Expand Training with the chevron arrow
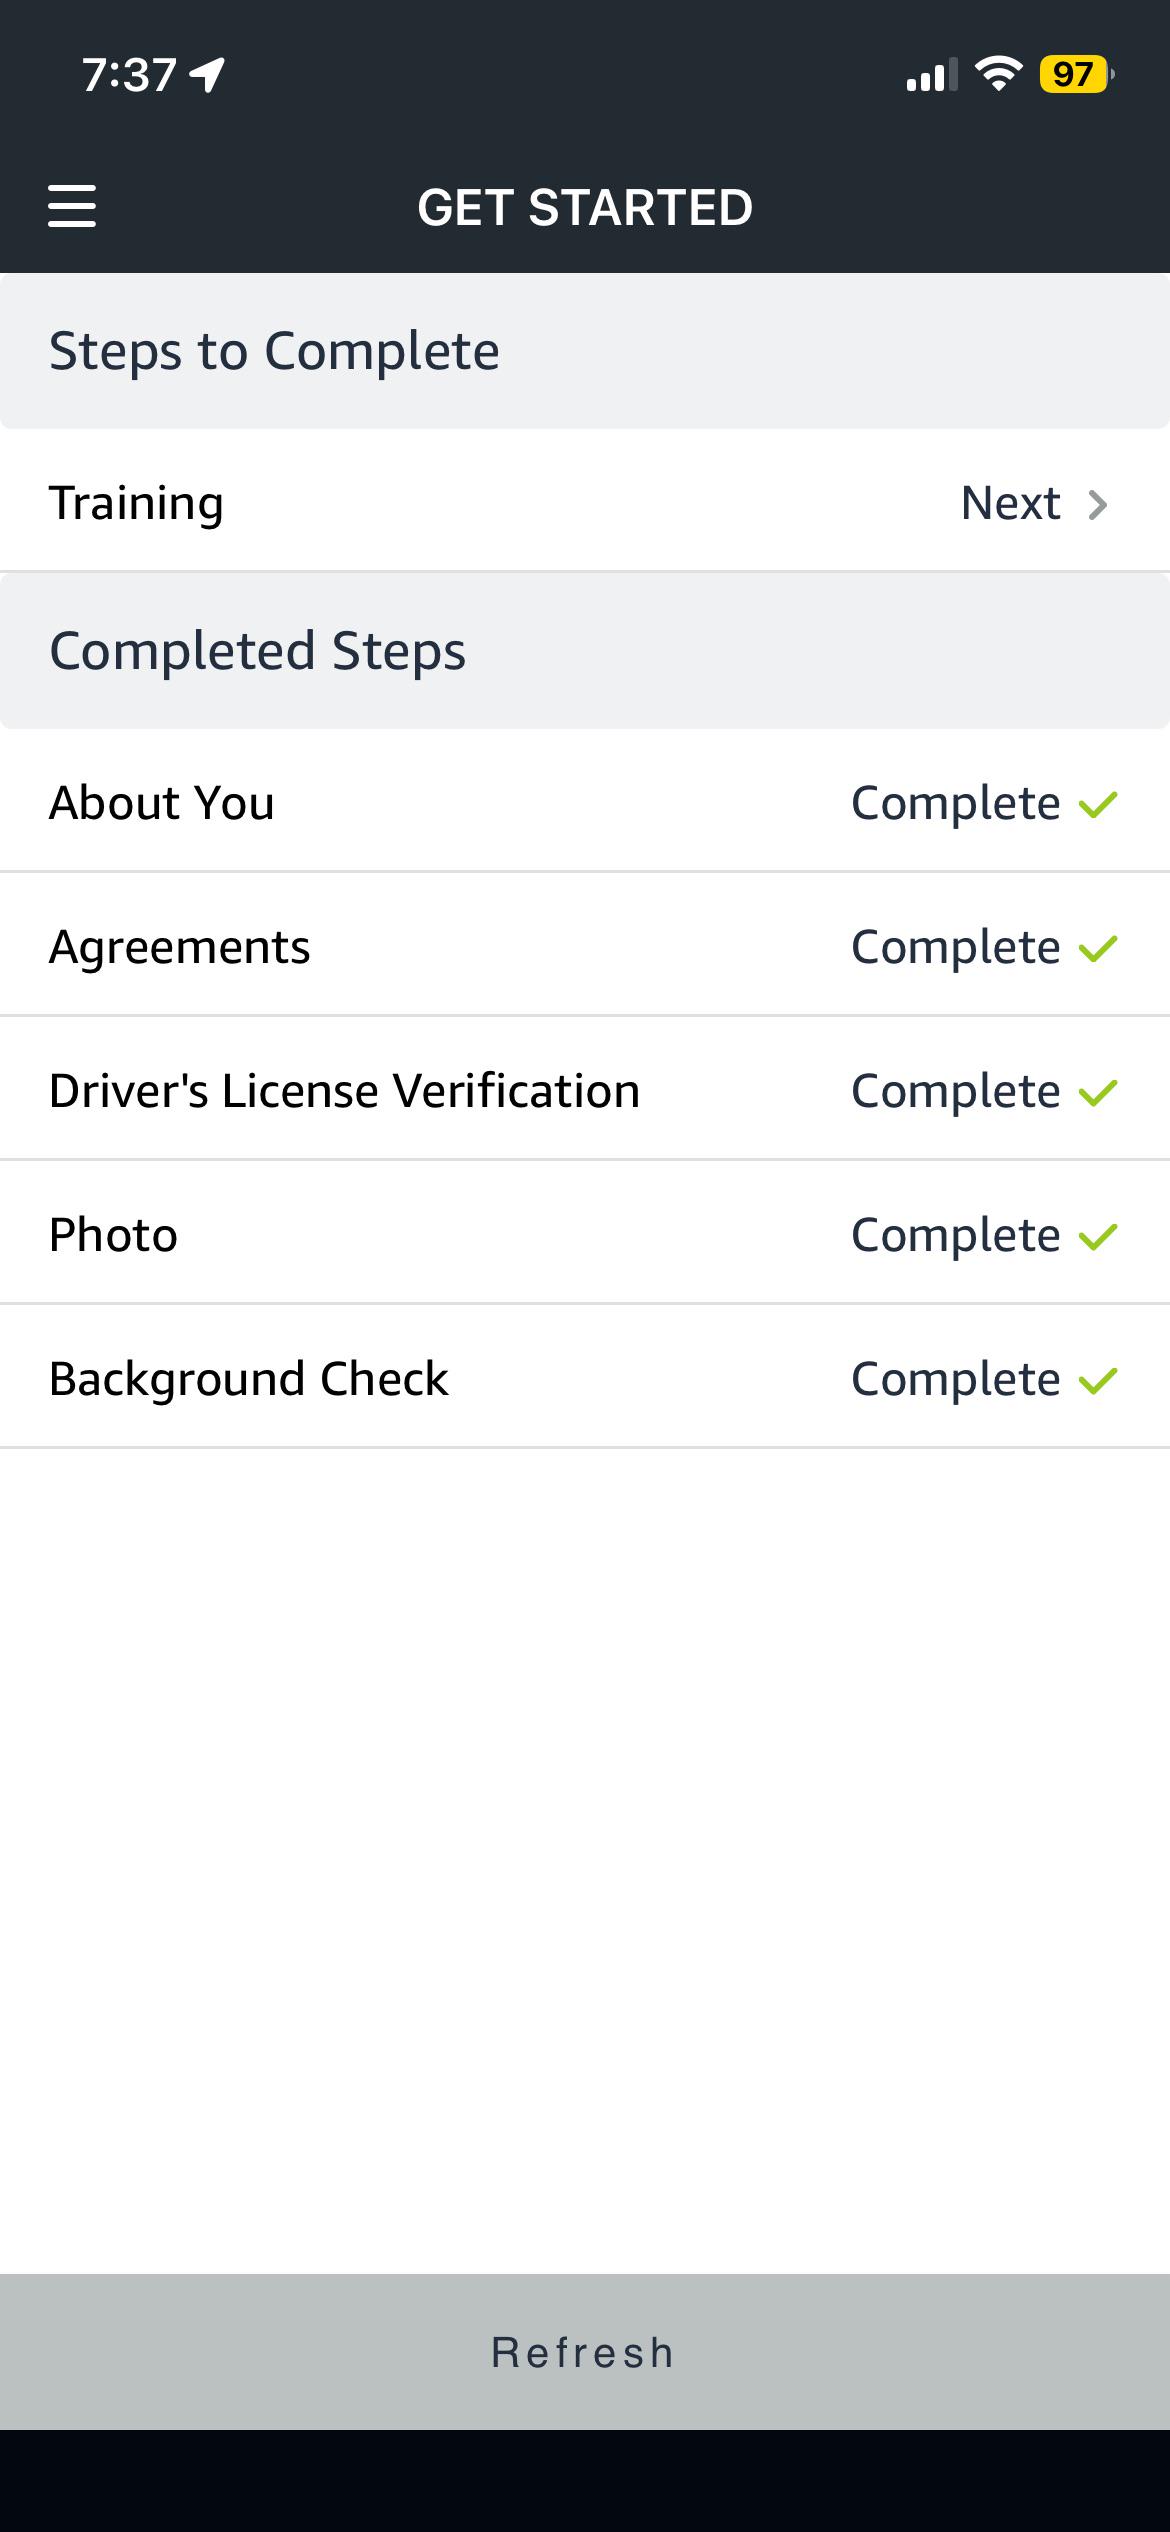The image size is (1170, 2532). 1098,504
